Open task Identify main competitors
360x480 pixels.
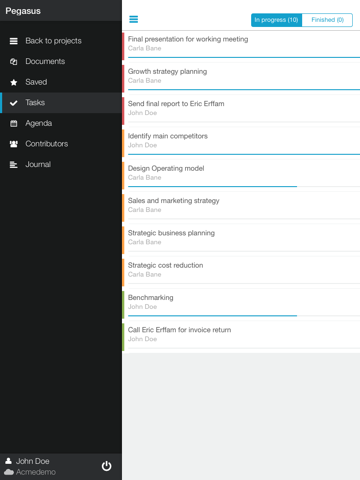tap(241, 143)
